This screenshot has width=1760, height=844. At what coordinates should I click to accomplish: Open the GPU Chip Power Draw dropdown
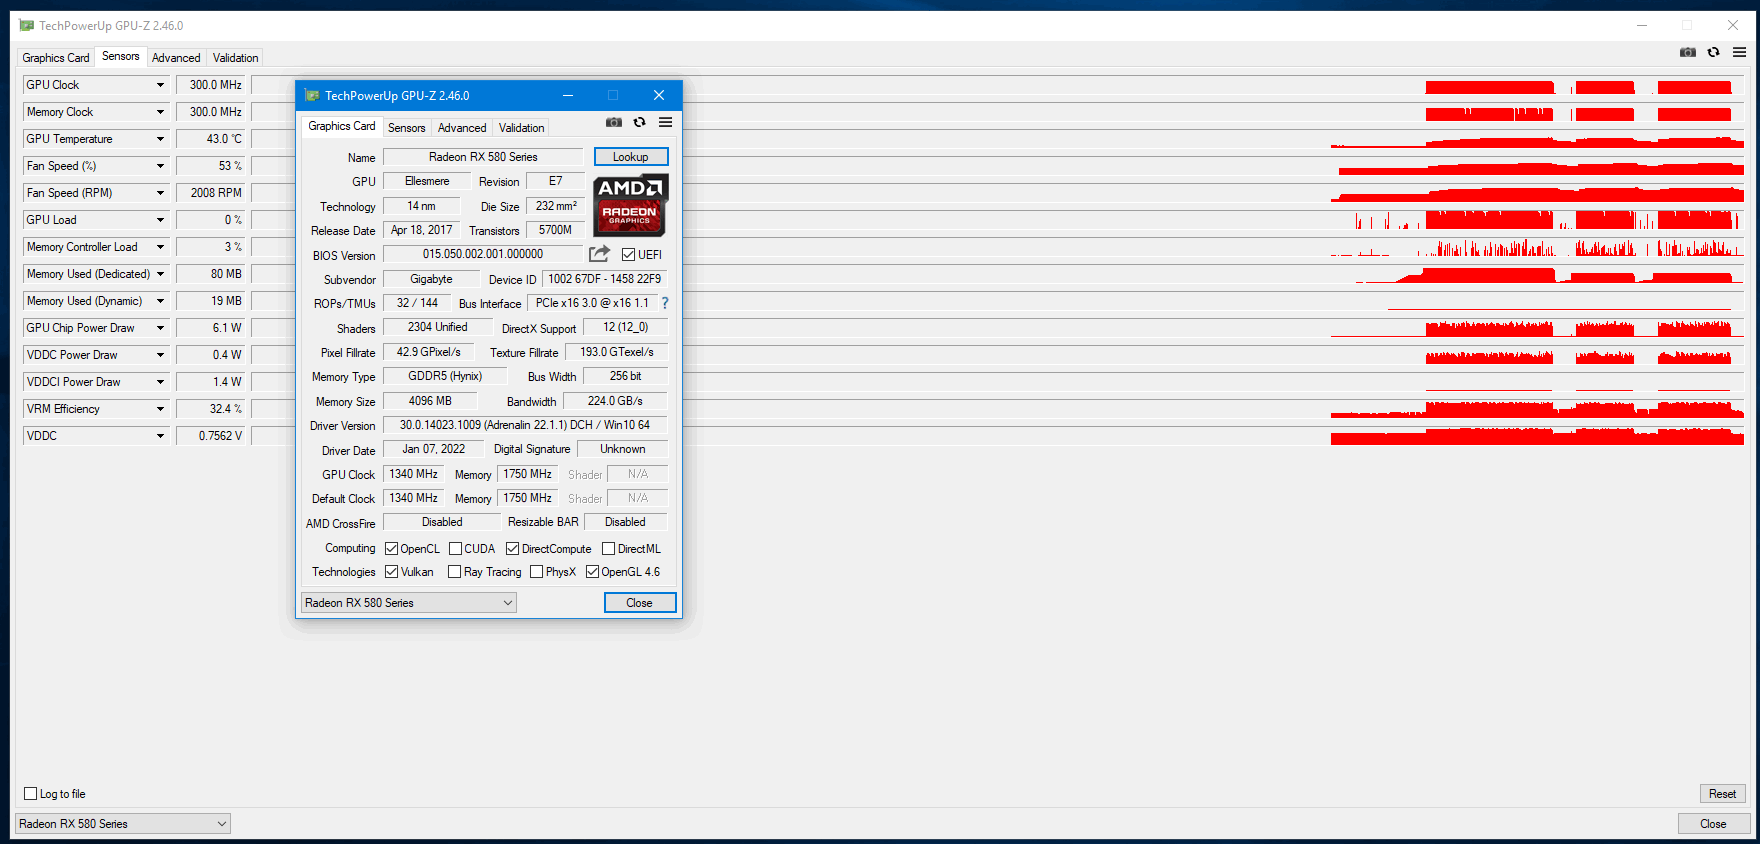[160, 328]
